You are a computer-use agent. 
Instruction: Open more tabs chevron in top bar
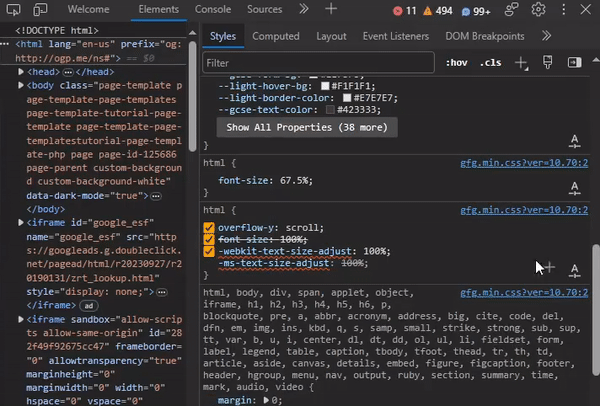pos(304,9)
